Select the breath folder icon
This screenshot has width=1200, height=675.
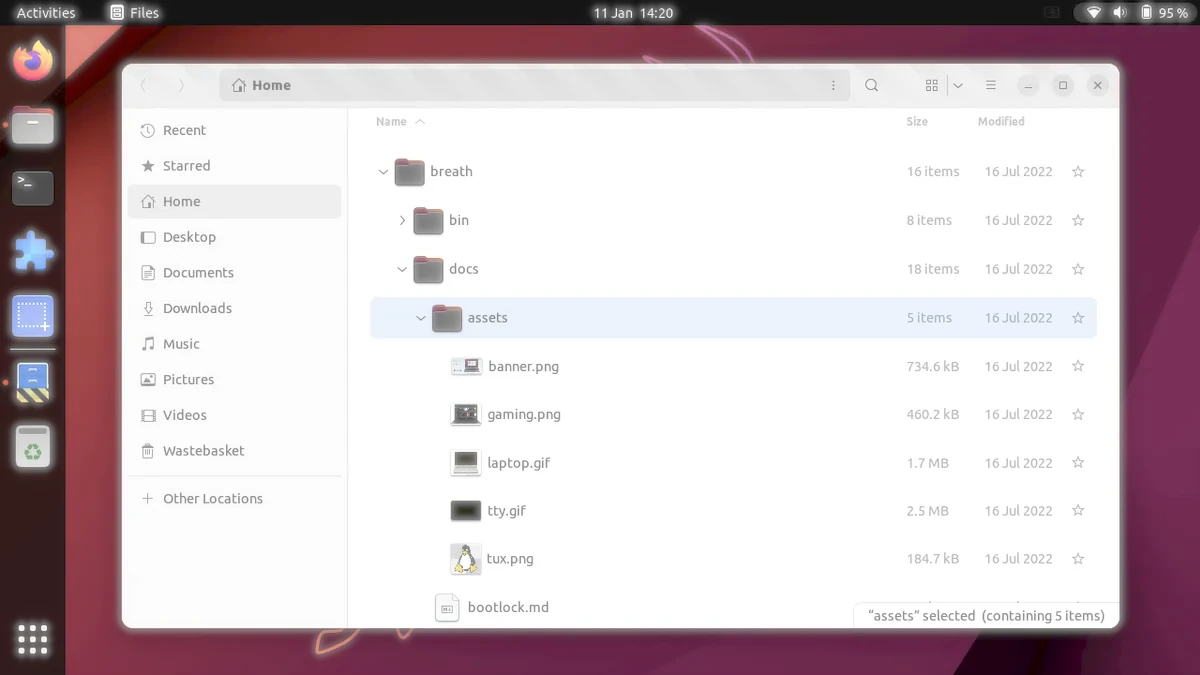[x=409, y=172]
